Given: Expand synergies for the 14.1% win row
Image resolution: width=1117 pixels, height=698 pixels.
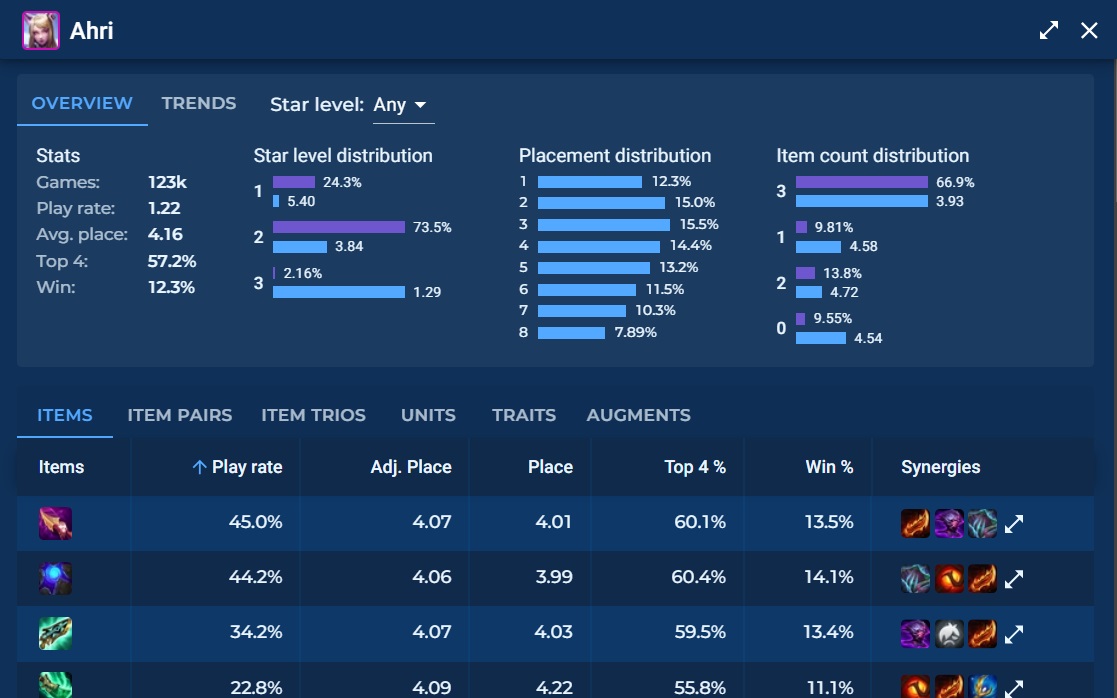Looking at the screenshot, I should (1014, 579).
